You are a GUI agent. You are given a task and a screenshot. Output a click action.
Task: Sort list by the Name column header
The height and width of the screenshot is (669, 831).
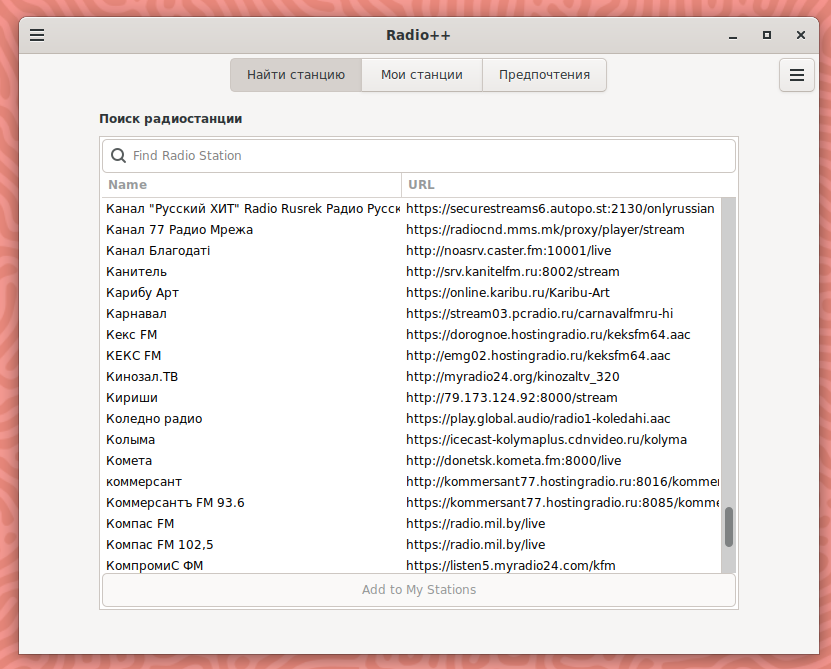point(252,184)
